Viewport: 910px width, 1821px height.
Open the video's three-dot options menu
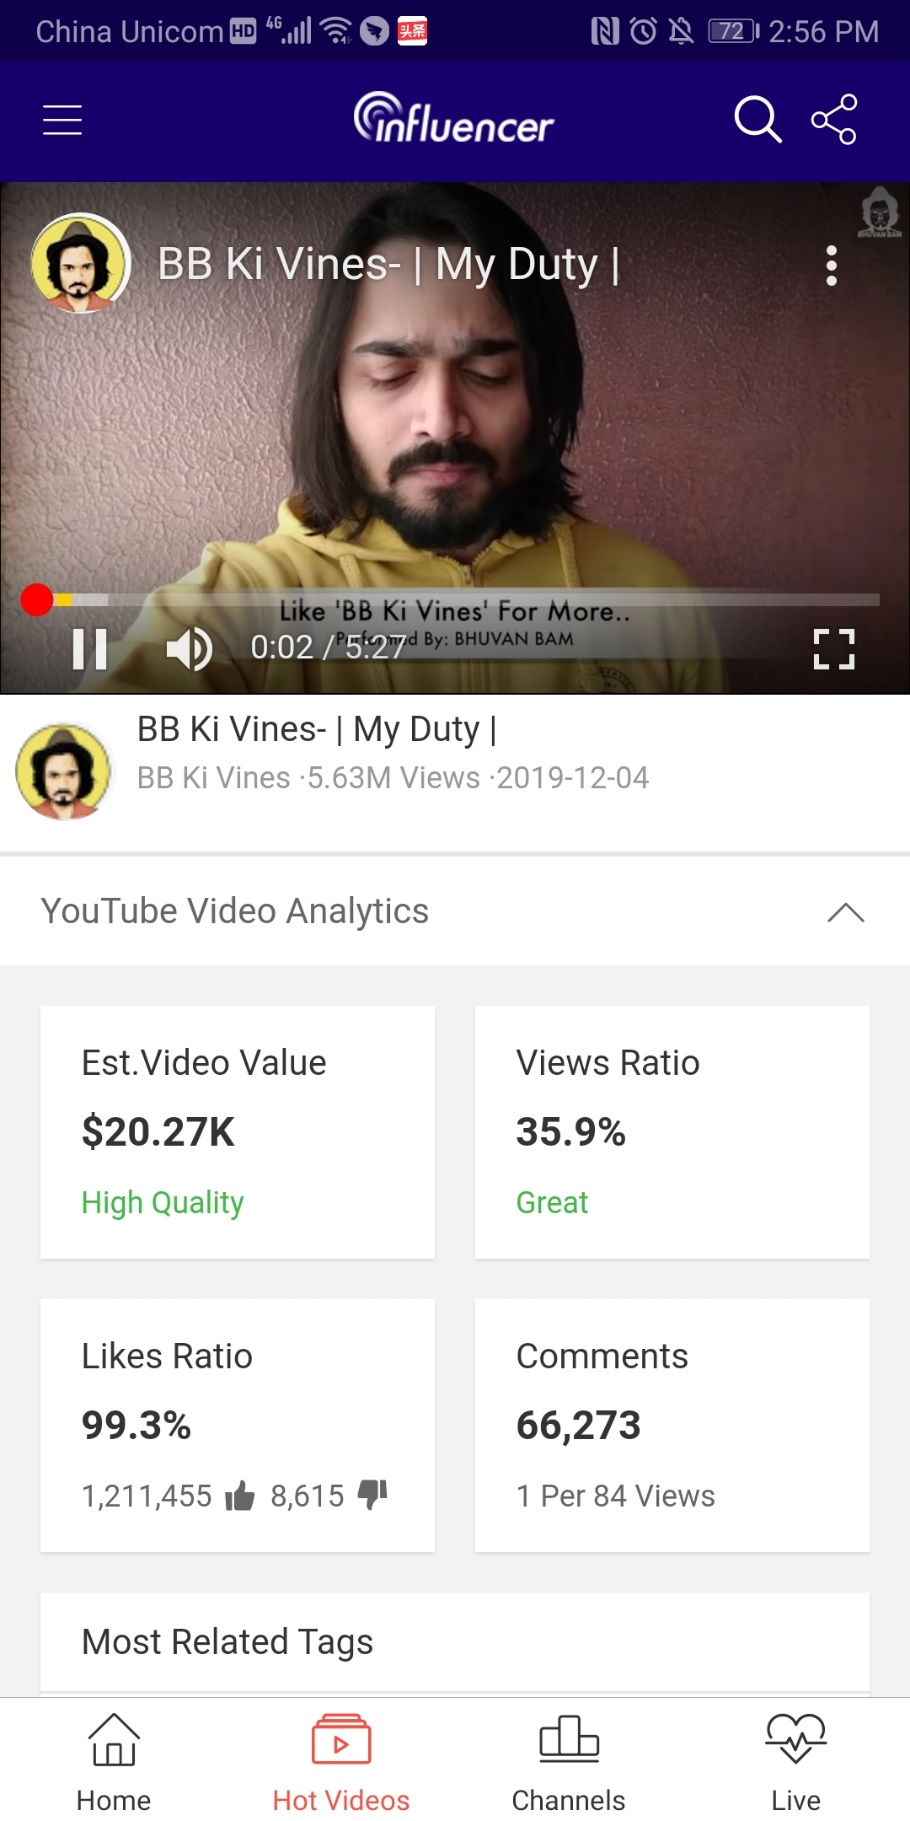click(x=831, y=266)
